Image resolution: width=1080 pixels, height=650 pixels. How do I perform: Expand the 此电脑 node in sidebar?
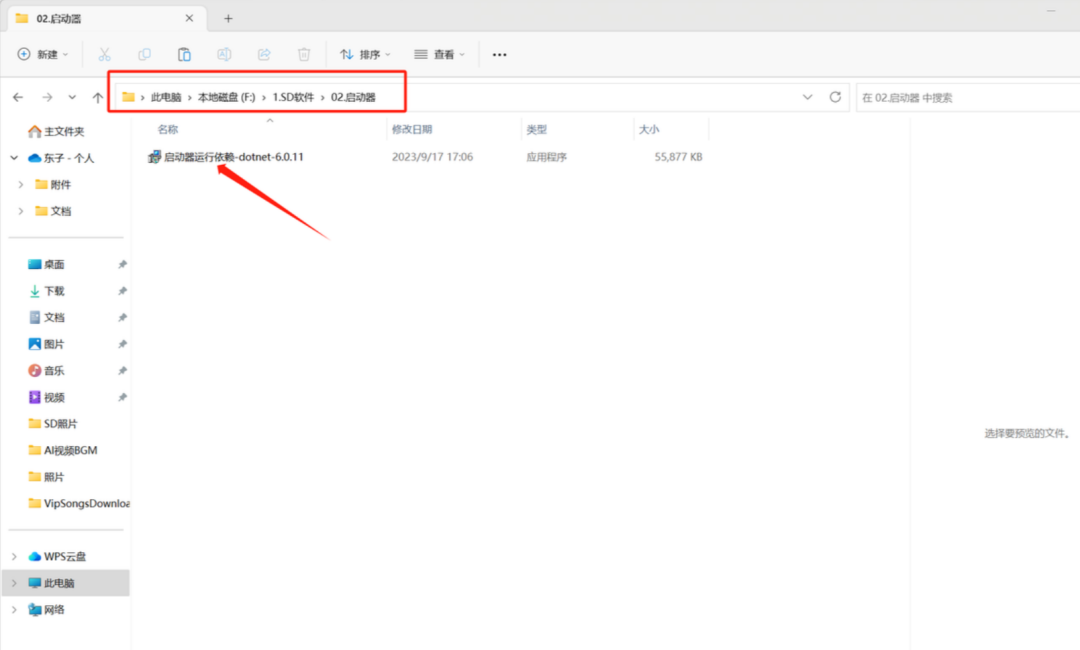[14, 583]
